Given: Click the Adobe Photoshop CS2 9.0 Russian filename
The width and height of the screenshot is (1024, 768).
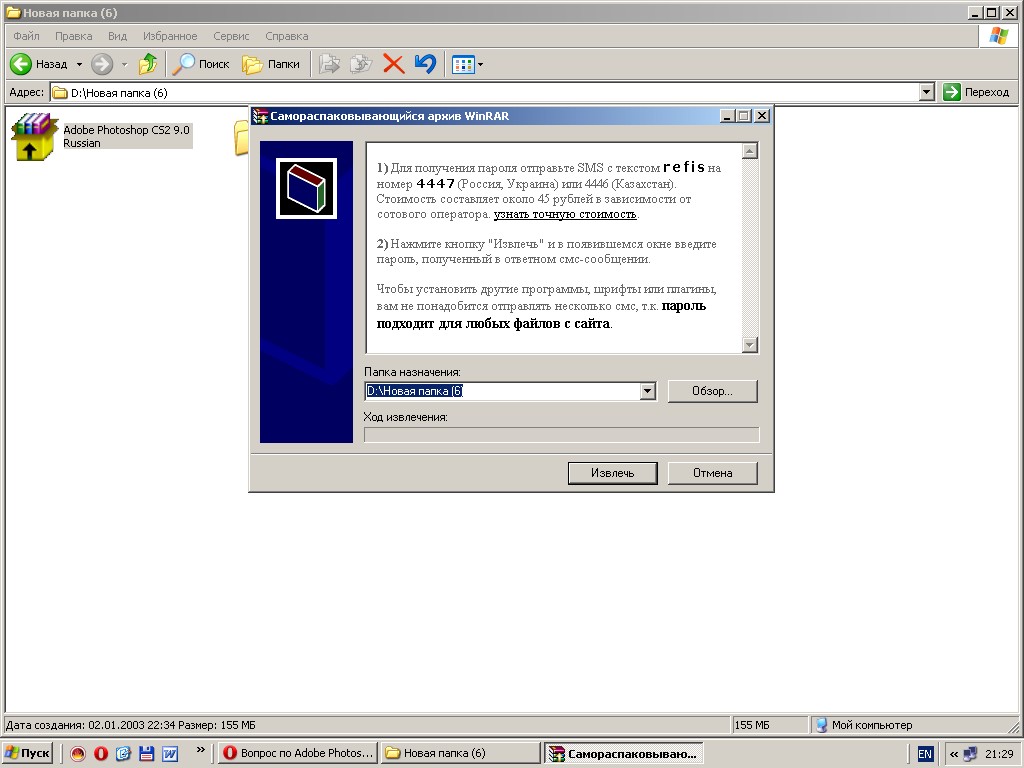Looking at the screenshot, I should click(x=126, y=136).
